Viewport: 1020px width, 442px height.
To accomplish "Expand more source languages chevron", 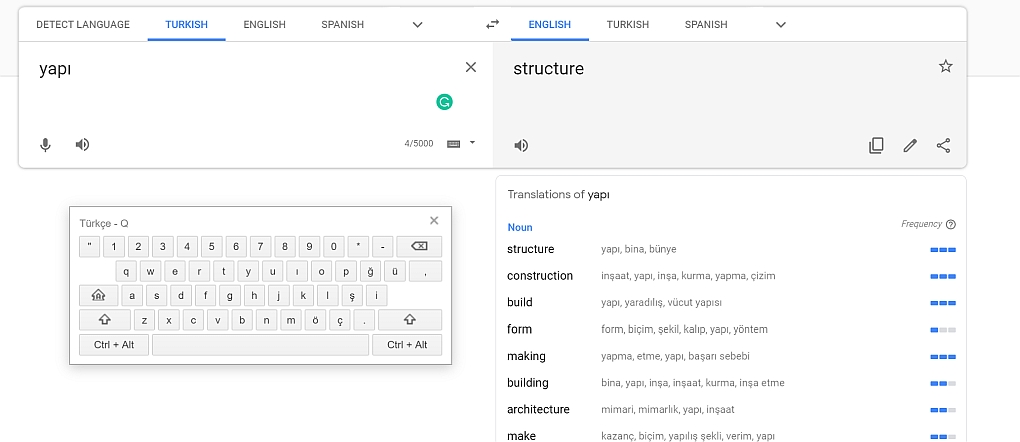I will point(418,24).
